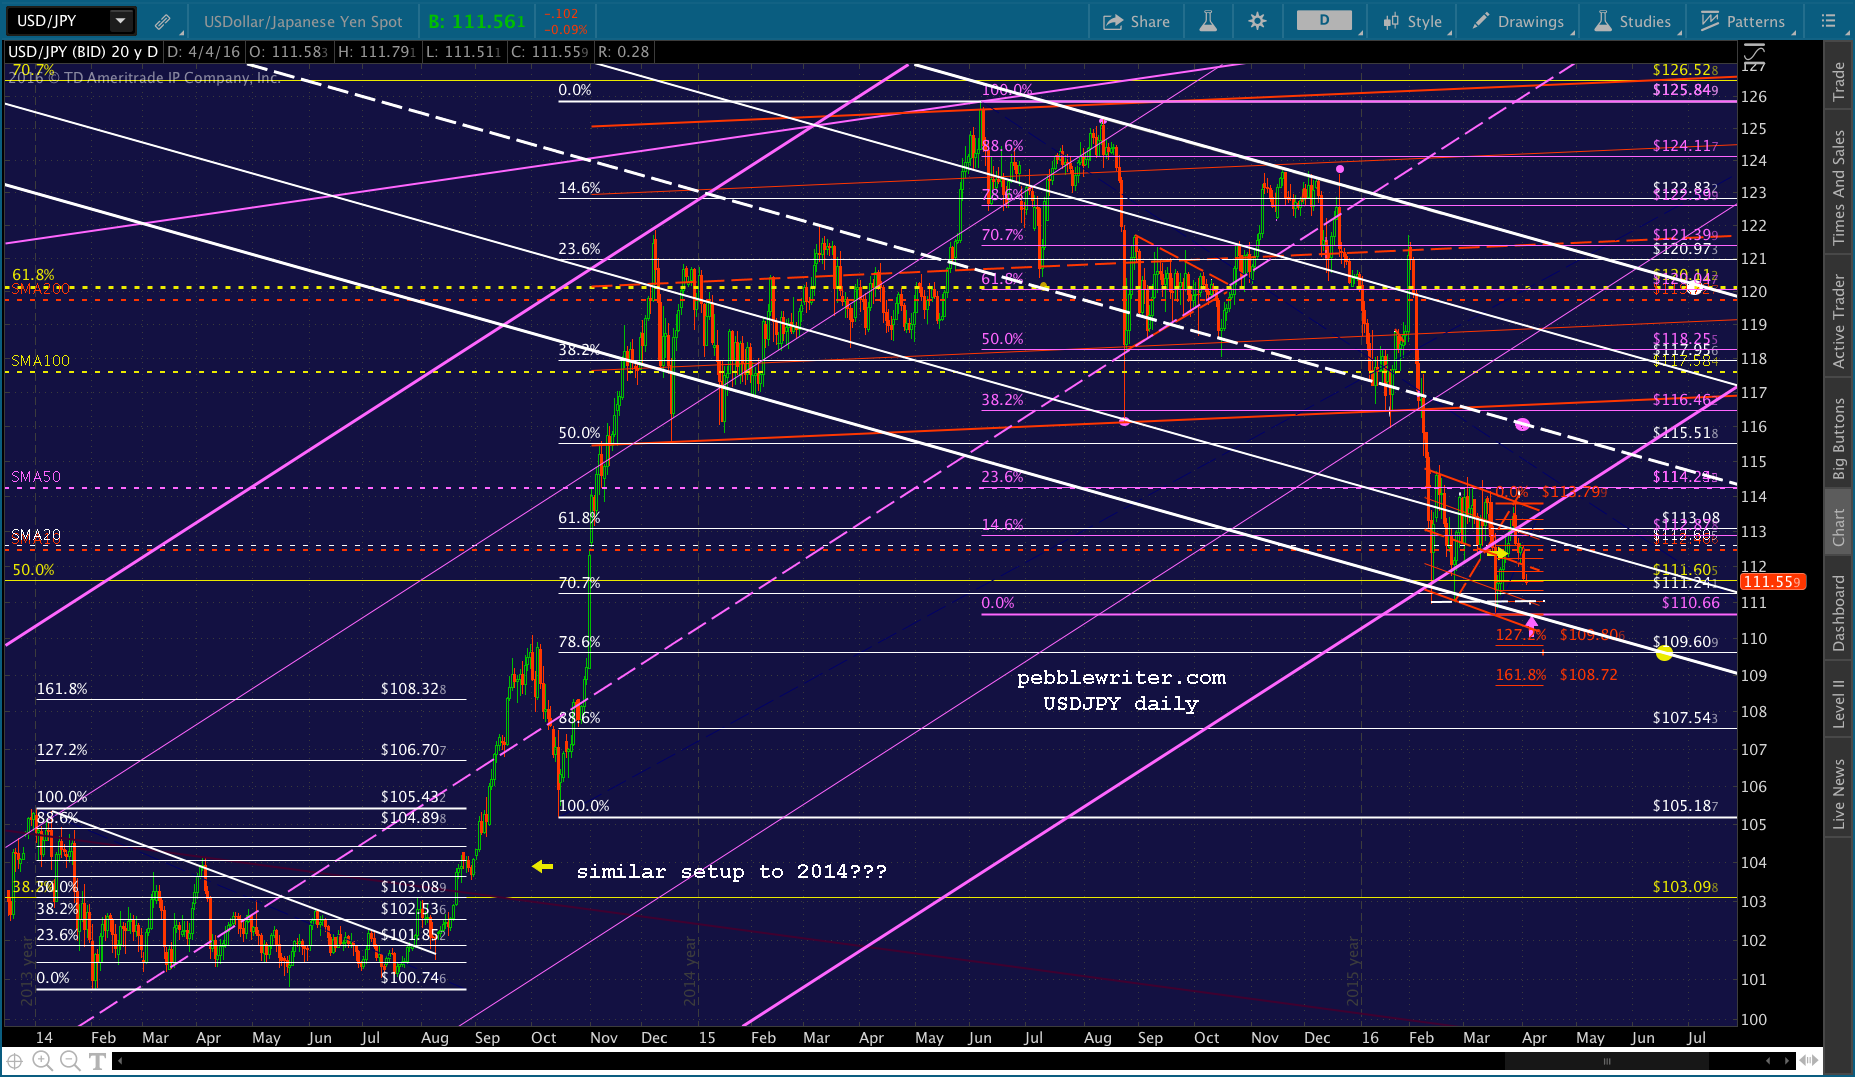Open the Style candlestick menu
Screen dimensions: 1855x1077
coord(1412,21)
